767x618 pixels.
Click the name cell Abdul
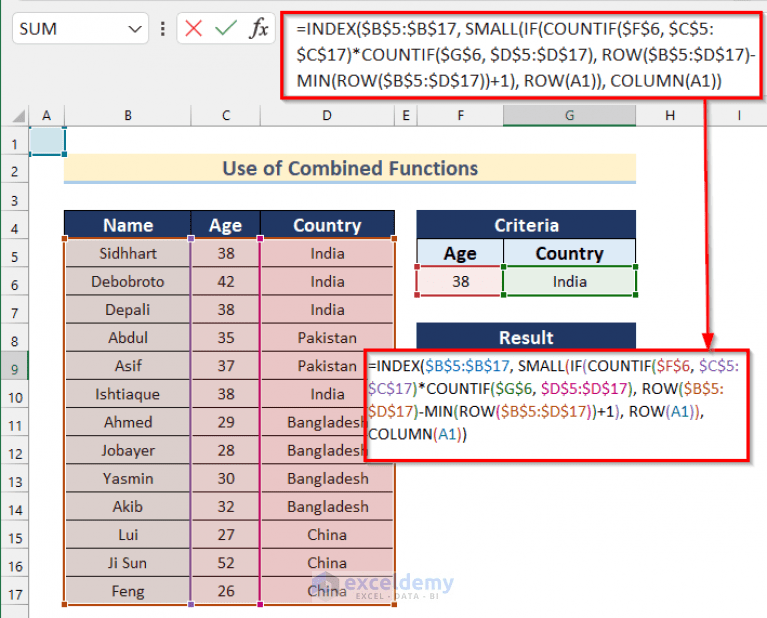128,338
